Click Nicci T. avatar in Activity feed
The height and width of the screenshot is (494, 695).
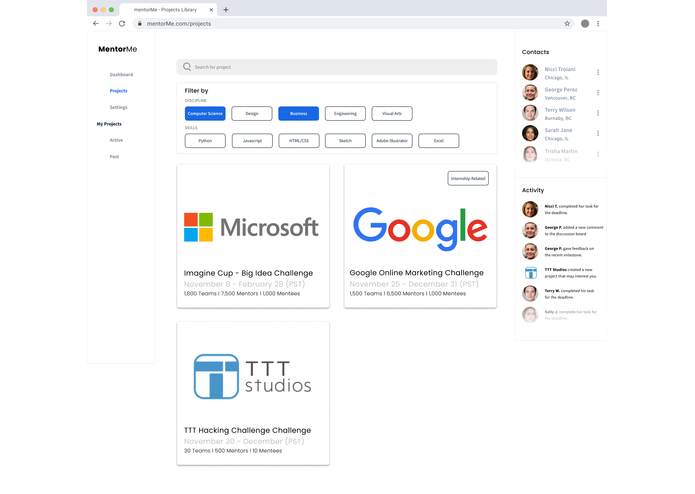pyautogui.click(x=530, y=209)
